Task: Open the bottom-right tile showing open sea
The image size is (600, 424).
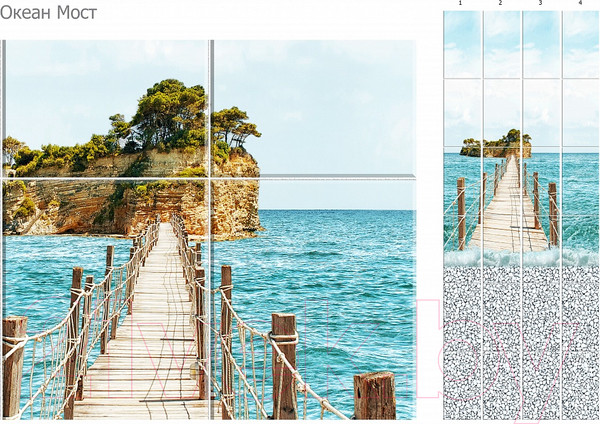Action: click(314, 299)
